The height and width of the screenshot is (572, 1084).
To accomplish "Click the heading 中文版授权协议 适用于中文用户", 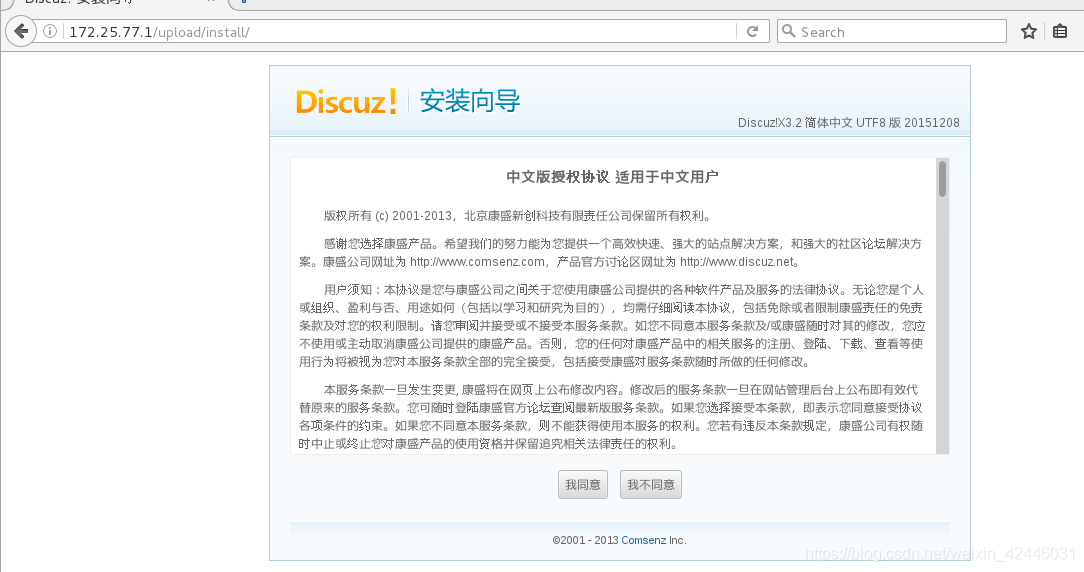I will coord(613,177).
